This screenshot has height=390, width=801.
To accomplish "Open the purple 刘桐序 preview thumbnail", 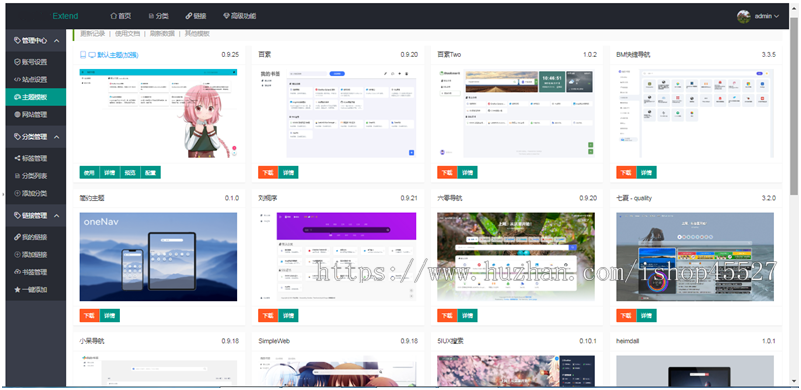I will (x=337, y=257).
